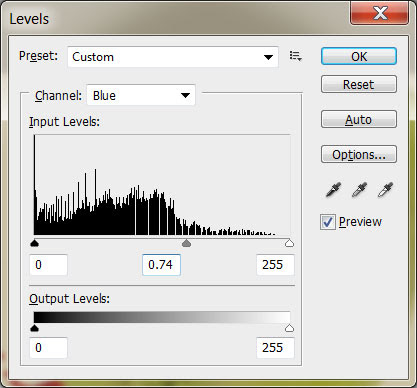Click the input white point slider
417x388 pixels.
pos(289,243)
